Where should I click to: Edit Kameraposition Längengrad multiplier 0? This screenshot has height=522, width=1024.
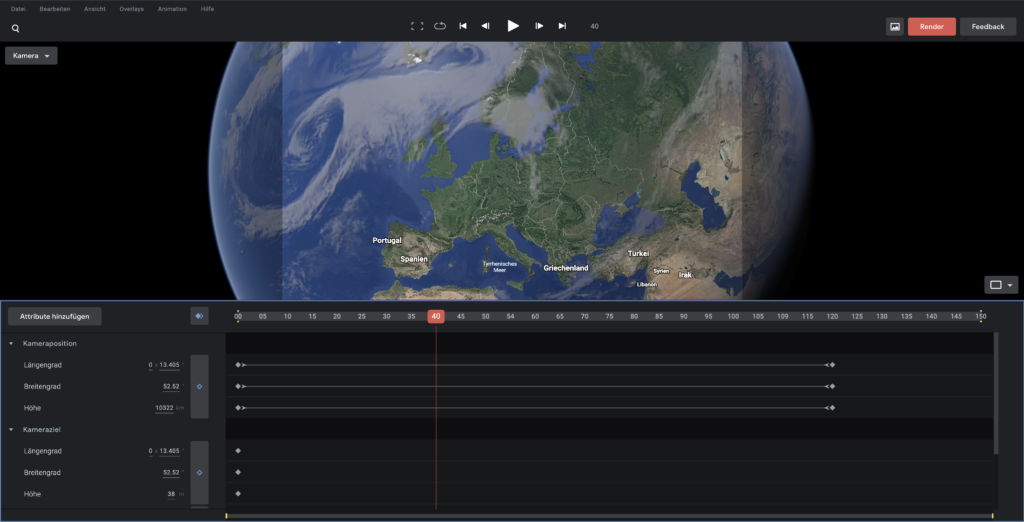tap(150, 365)
